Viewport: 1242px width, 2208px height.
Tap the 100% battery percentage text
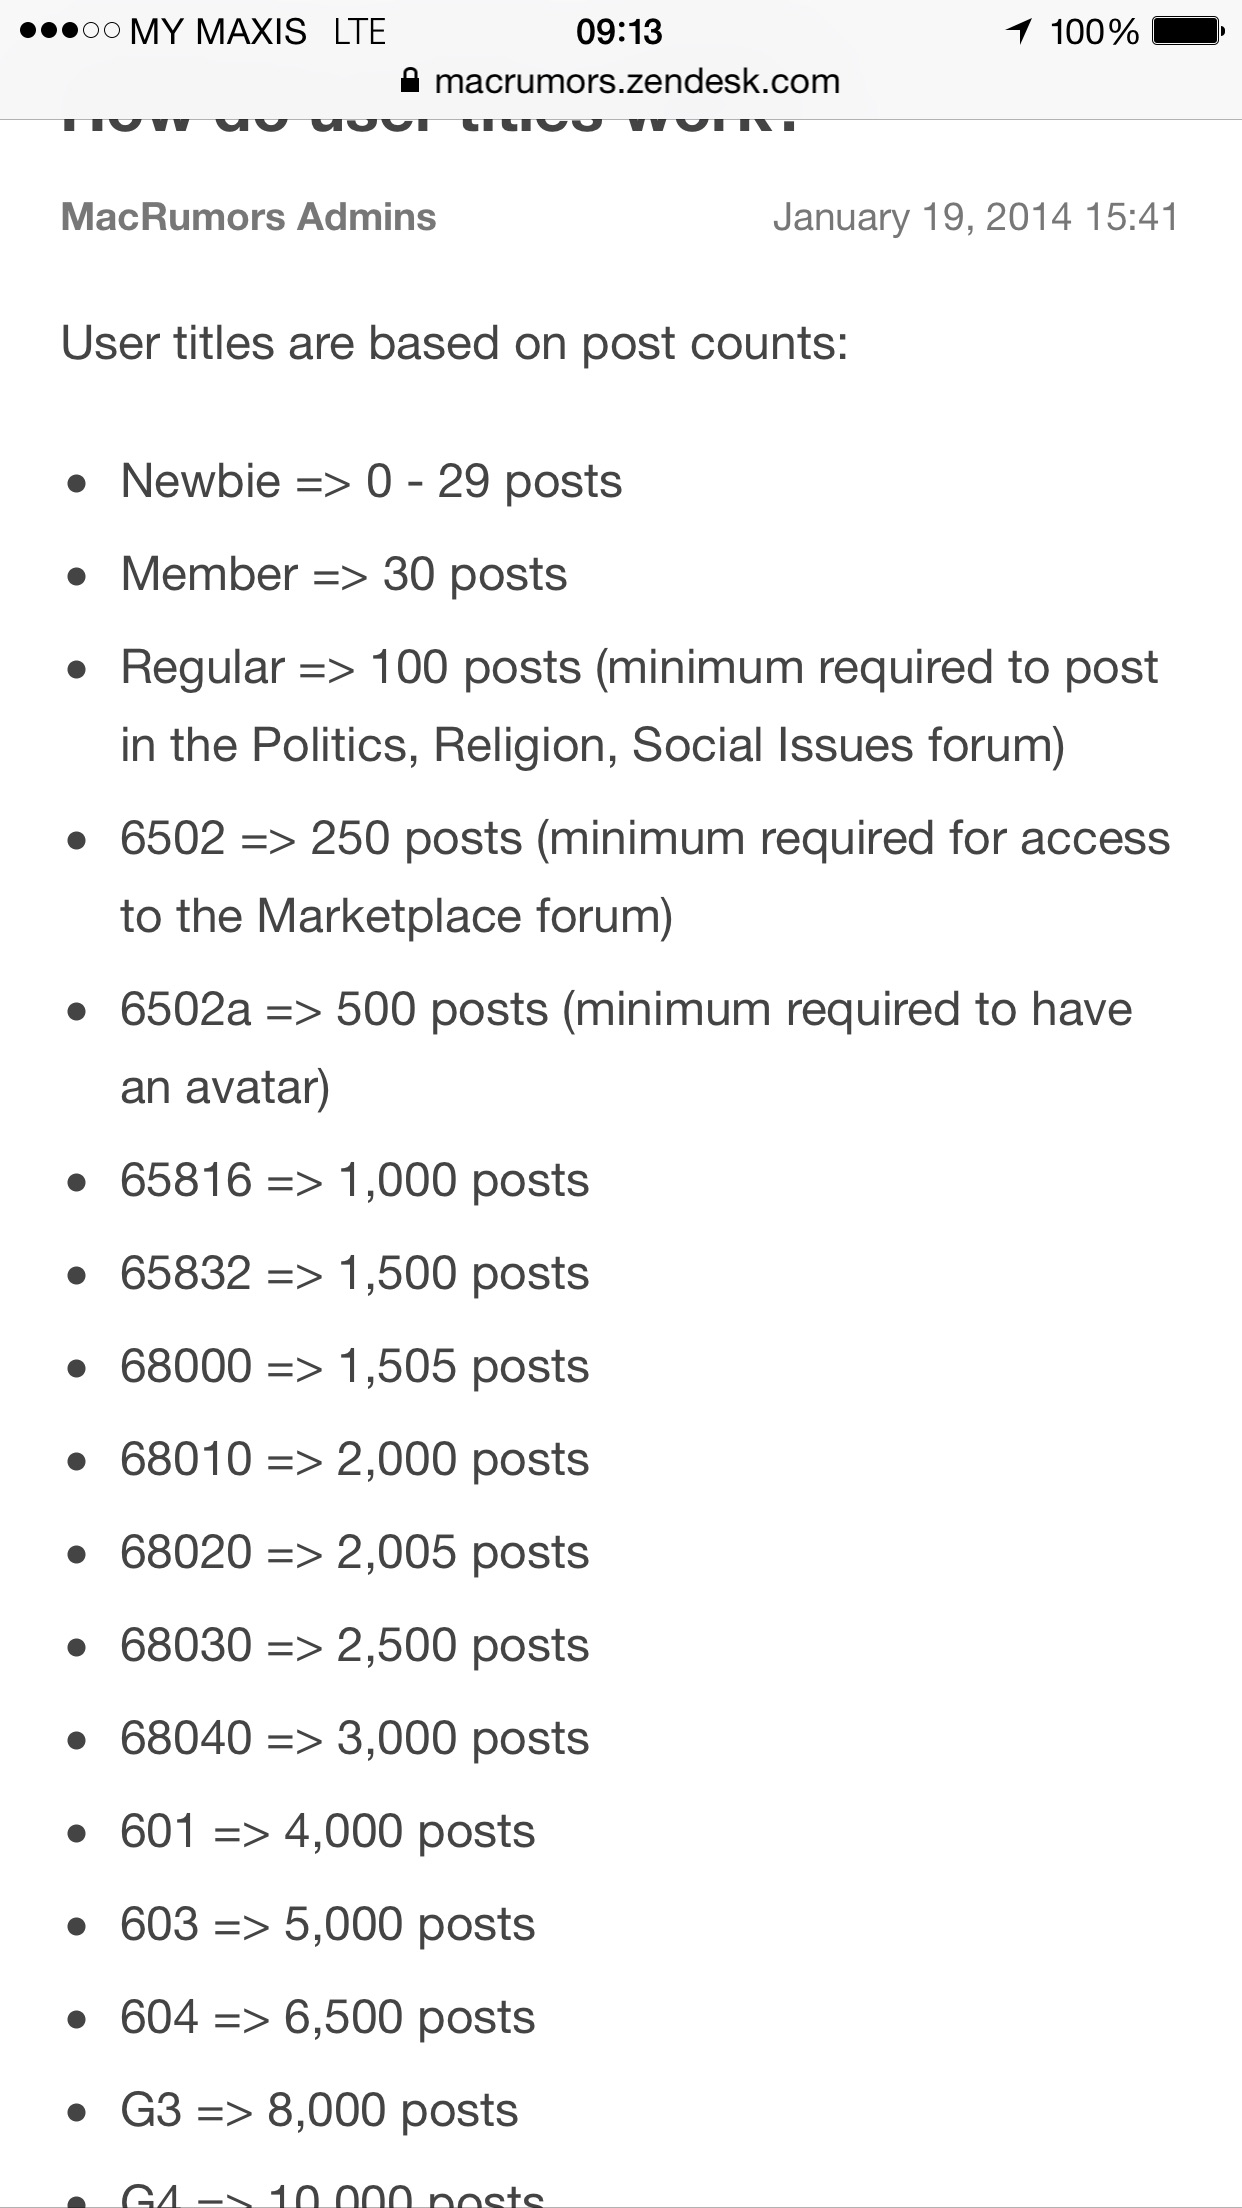pos(1094,32)
